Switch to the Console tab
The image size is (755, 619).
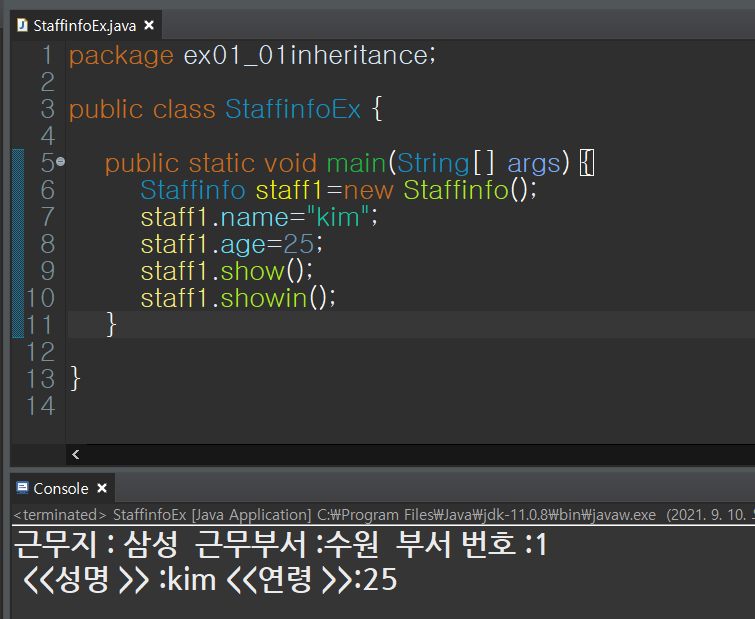click(x=61, y=489)
